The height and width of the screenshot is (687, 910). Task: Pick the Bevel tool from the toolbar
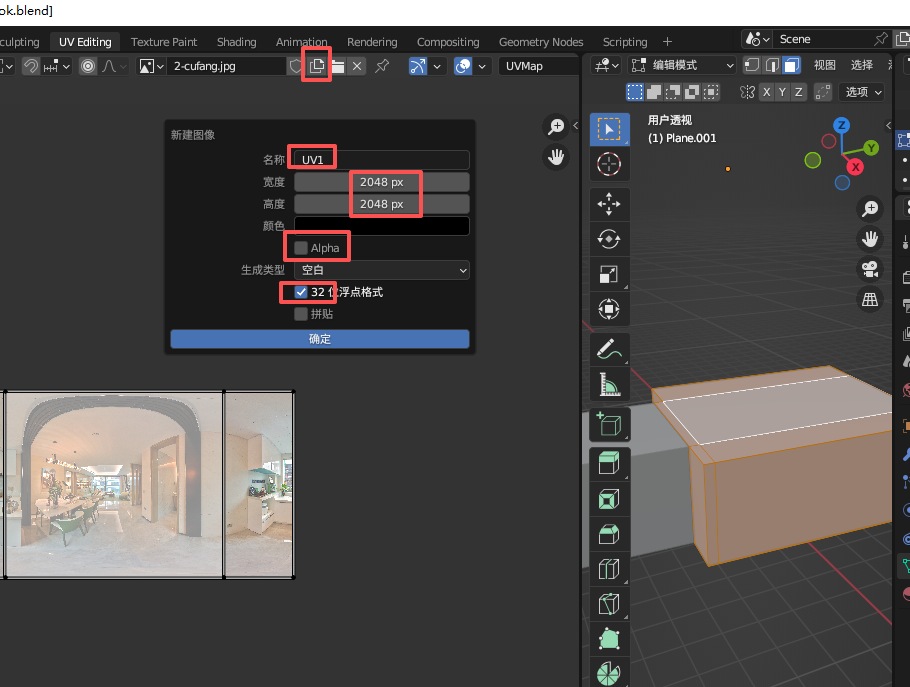click(608, 533)
